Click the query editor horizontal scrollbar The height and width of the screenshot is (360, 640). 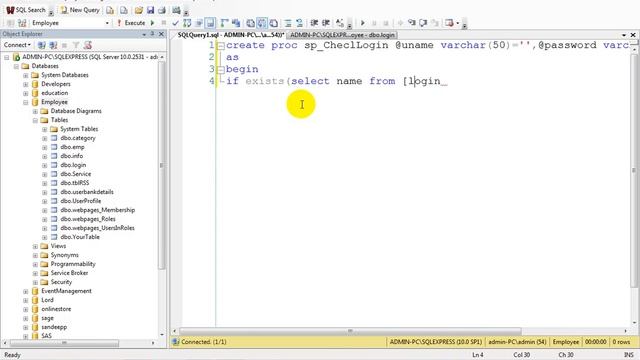coord(350,331)
